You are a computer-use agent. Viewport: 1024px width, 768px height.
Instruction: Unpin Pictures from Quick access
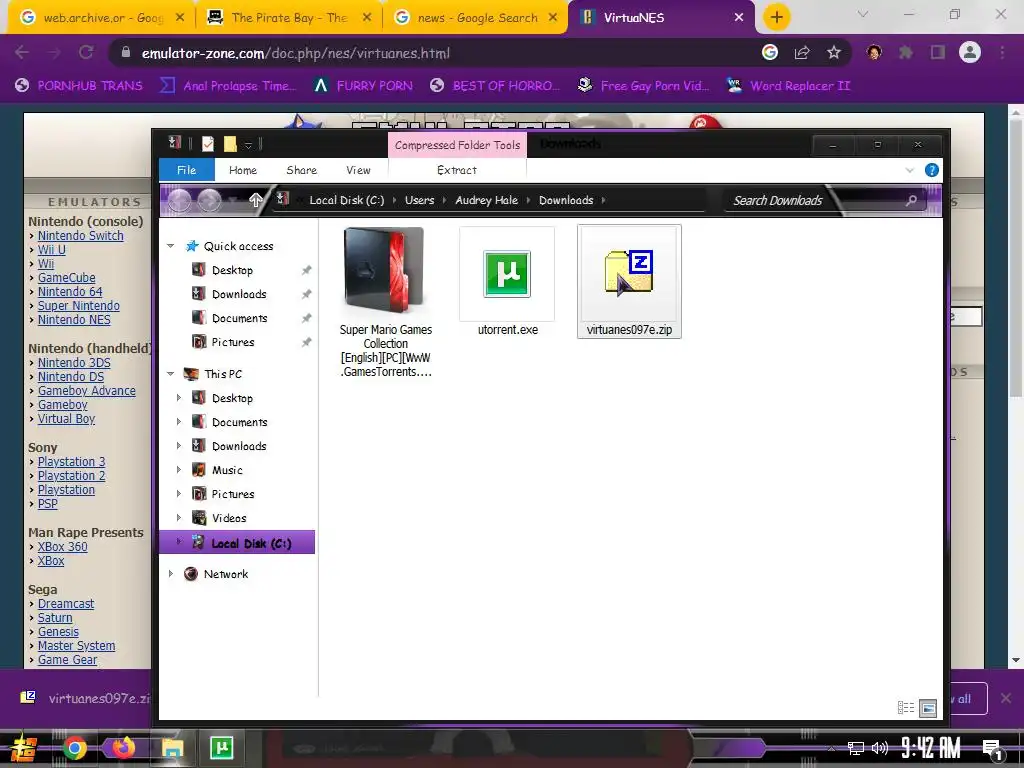(x=306, y=342)
